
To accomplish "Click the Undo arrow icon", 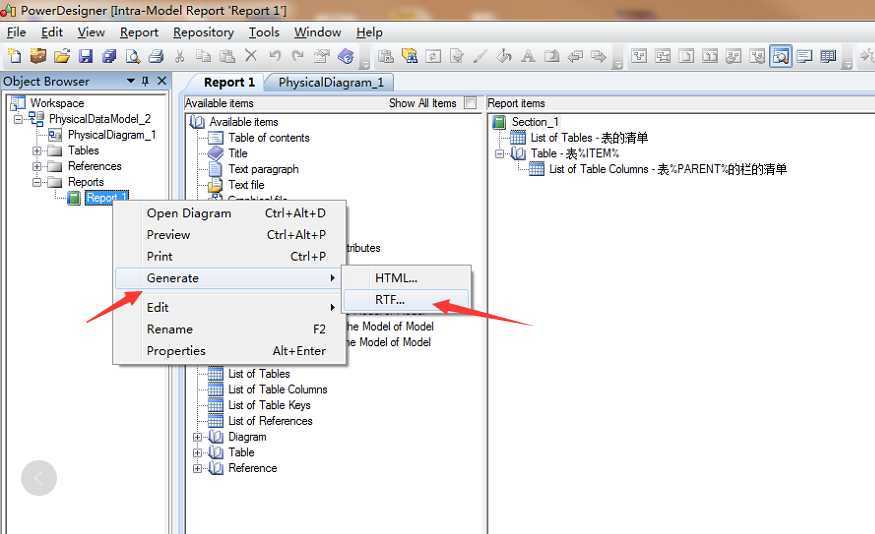I will tap(275, 56).
